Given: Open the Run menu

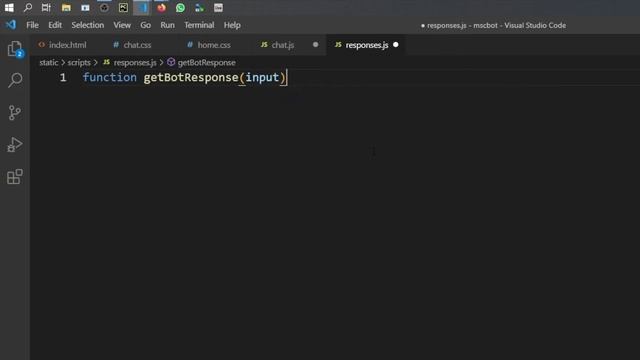Looking at the screenshot, I should tap(167, 25).
